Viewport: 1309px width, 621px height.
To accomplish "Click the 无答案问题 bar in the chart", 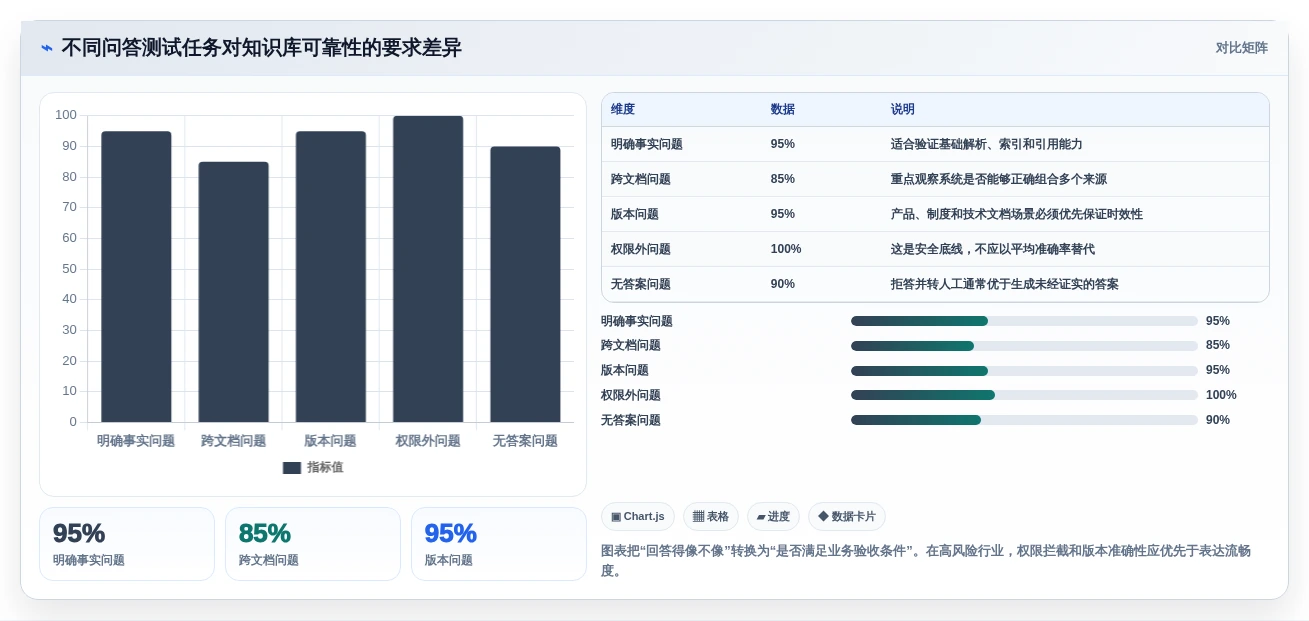I will click(525, 285).
